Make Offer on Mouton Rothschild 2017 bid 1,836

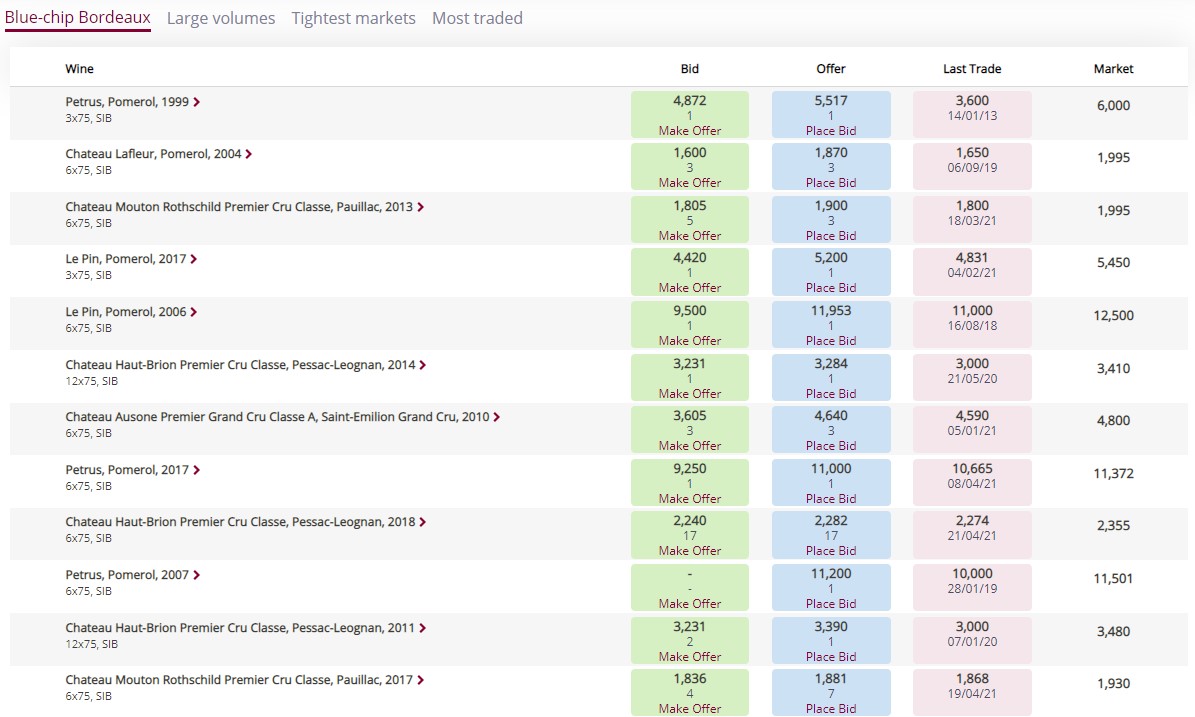pyautogui.click(x=690, y=709)
